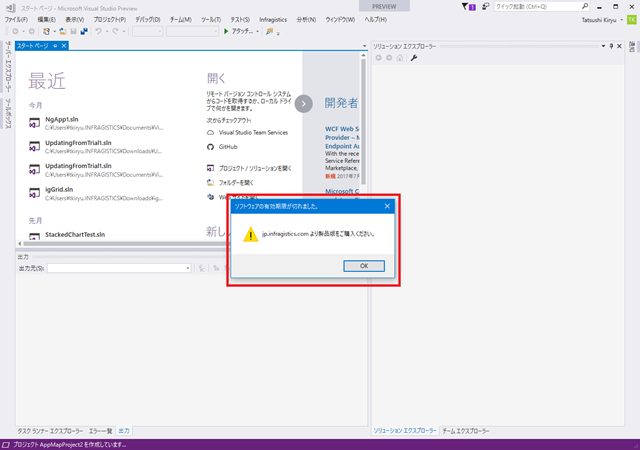The height and width of the screenshot is (450, 640).
Task: Open the View (表示) menu
Action: click(x=75, y=20)
